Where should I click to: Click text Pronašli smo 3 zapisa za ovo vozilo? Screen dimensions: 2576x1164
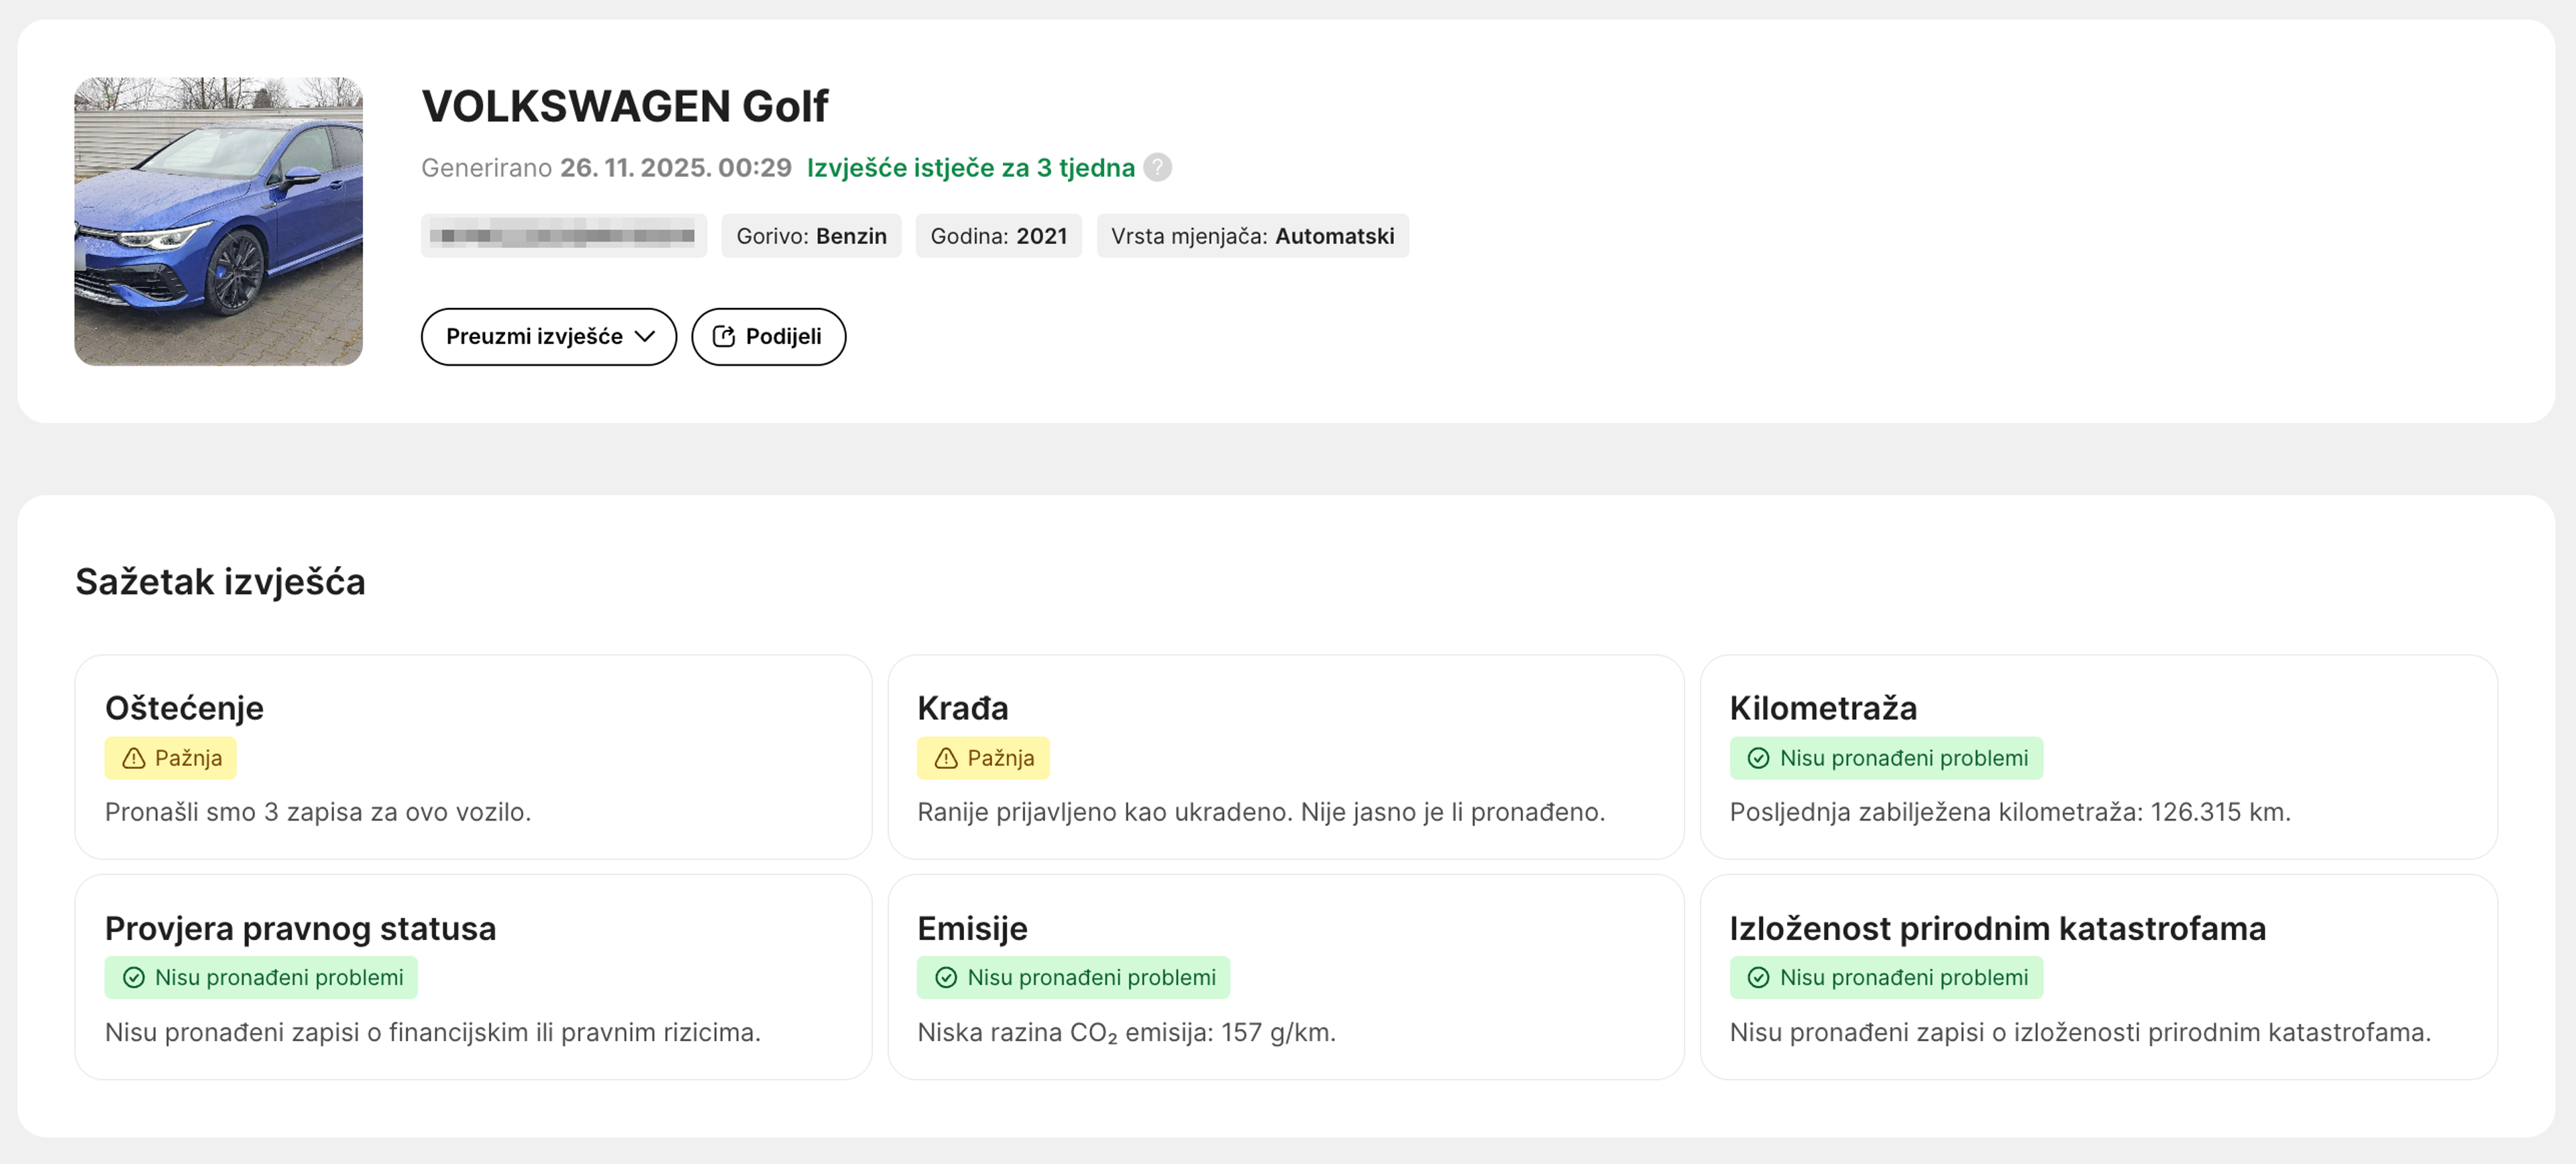(x=318, y=811)
